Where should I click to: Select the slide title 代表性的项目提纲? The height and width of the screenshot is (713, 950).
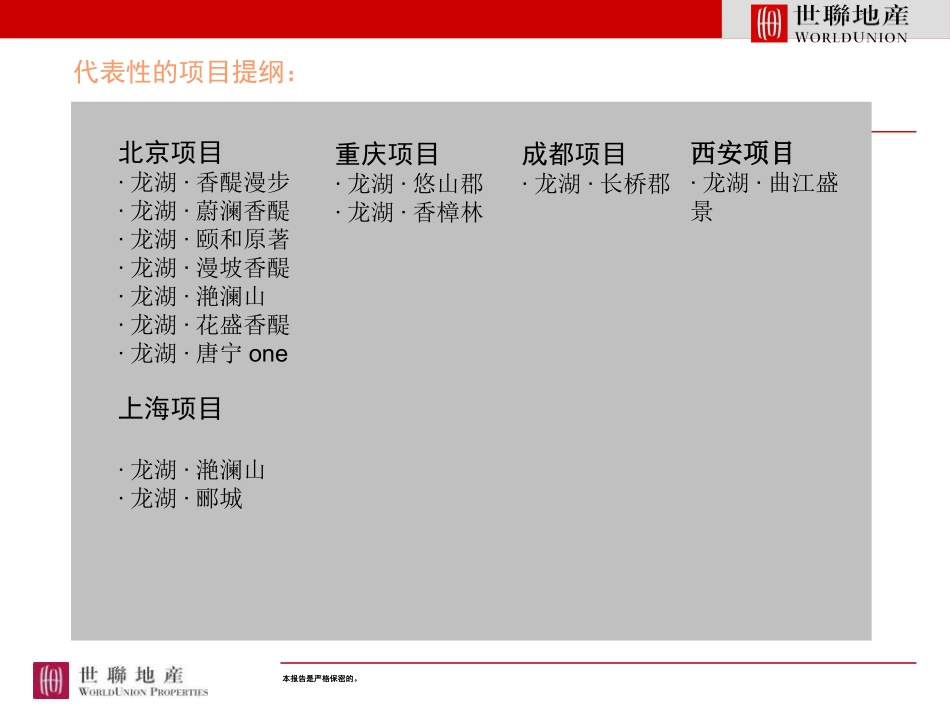[185, 72]
